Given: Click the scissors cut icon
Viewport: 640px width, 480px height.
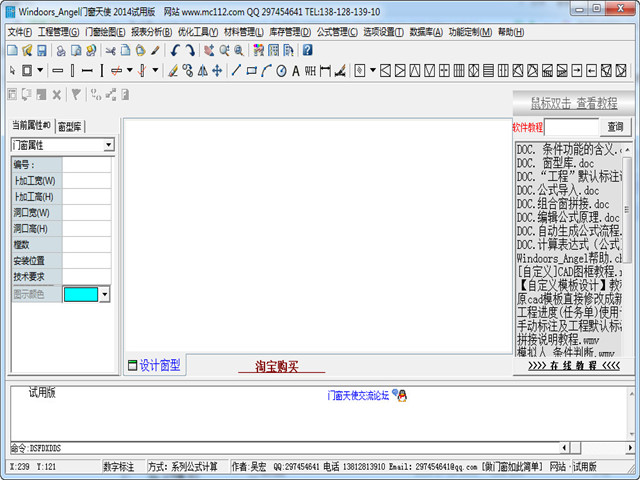Looking at the screenshot, I should [x=111, y=50].
